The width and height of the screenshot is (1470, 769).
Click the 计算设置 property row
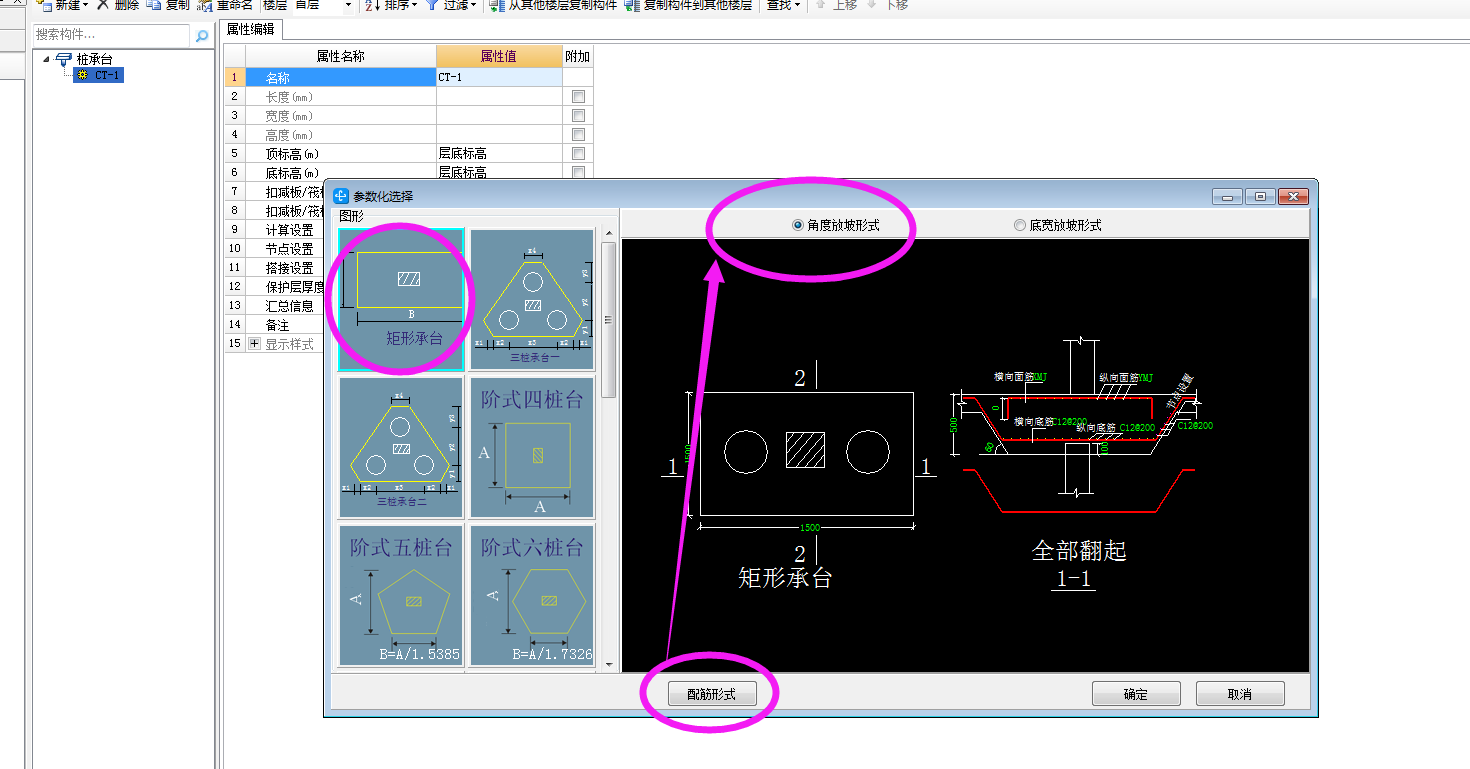tap(289, 230)
